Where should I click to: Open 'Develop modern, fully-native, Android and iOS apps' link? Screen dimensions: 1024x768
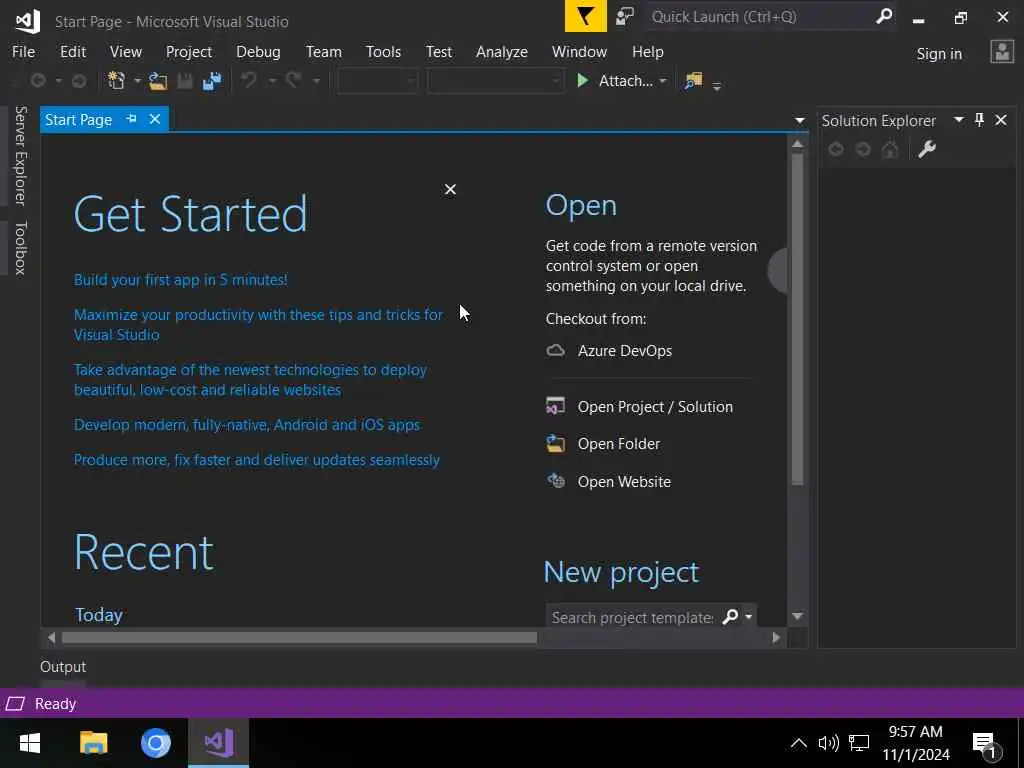(x=247, y=424)
